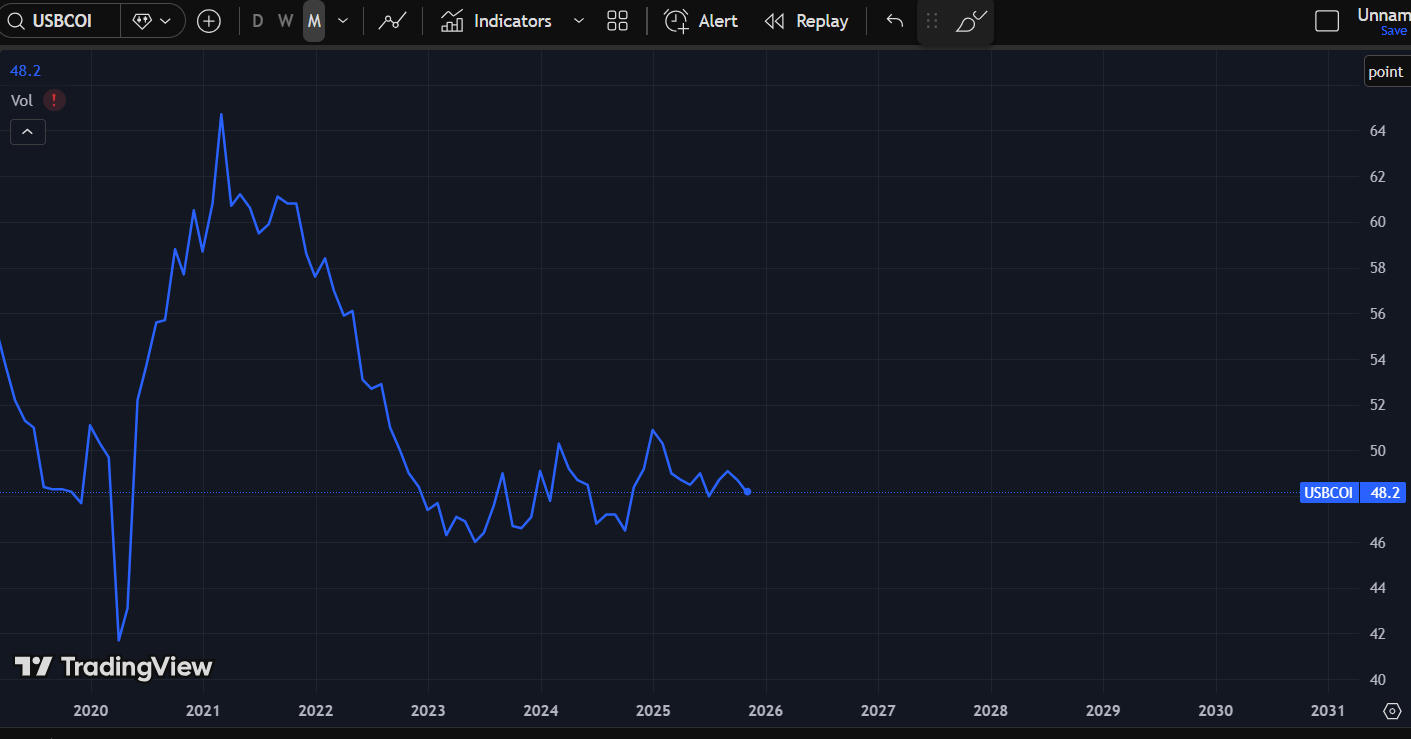Click the add symbol plus icon
The height and width of the screenshot is (739, 1411).
208,21
